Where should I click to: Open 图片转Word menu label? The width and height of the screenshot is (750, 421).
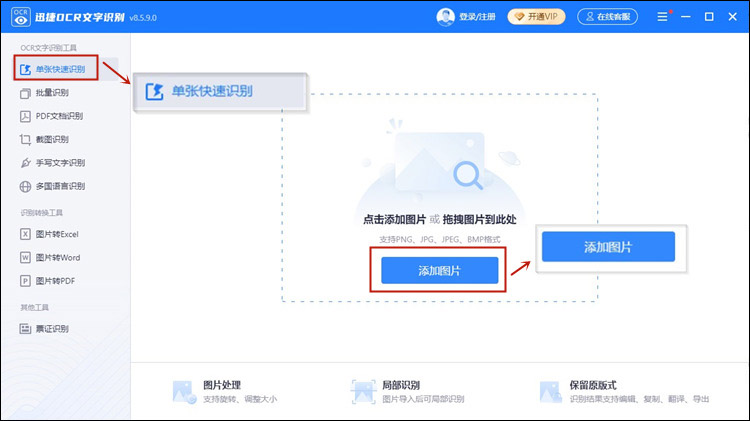[58, 257]
